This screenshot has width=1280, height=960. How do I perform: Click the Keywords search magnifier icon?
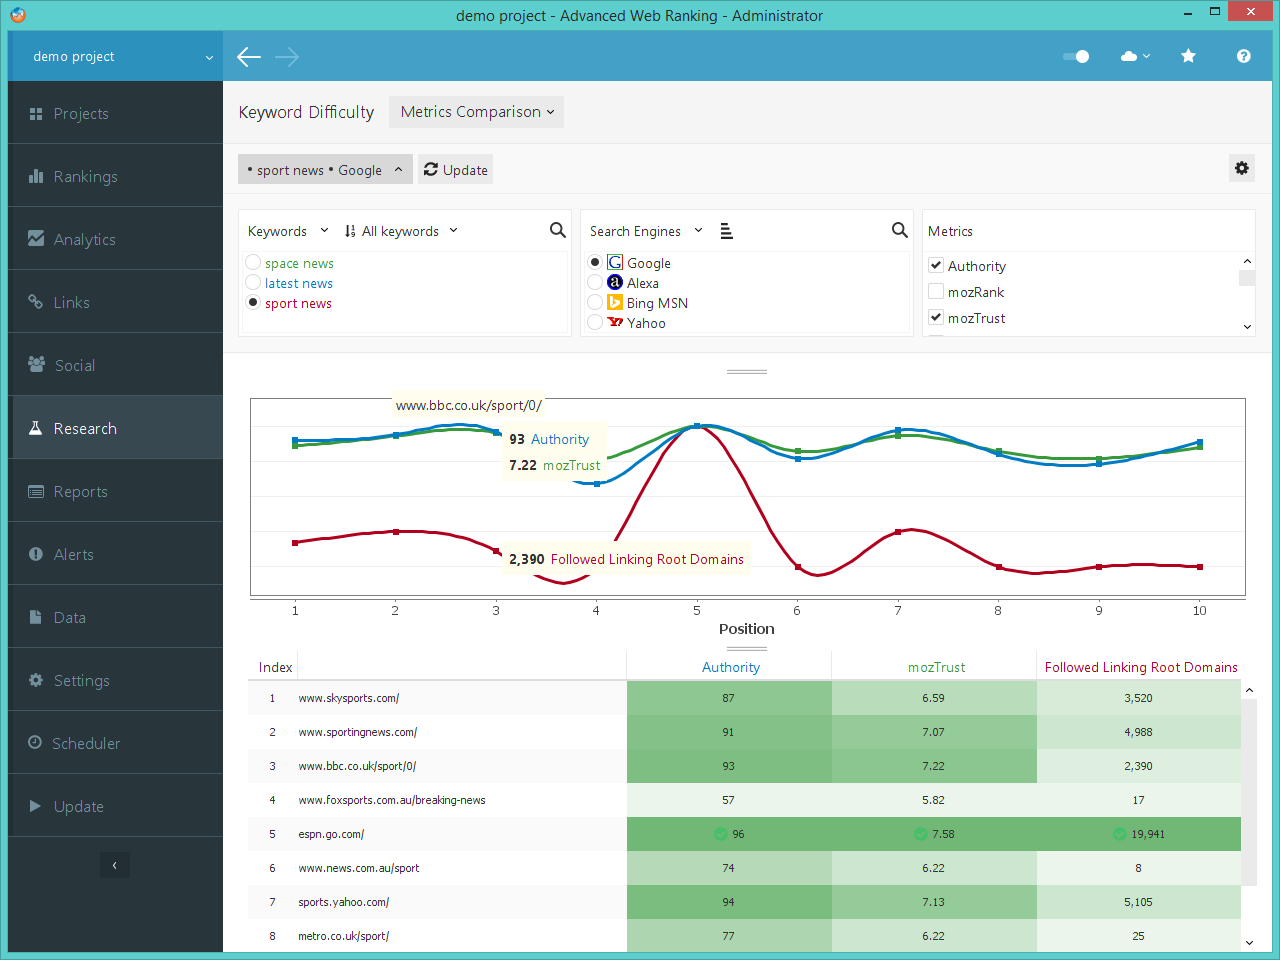point(558,230)
